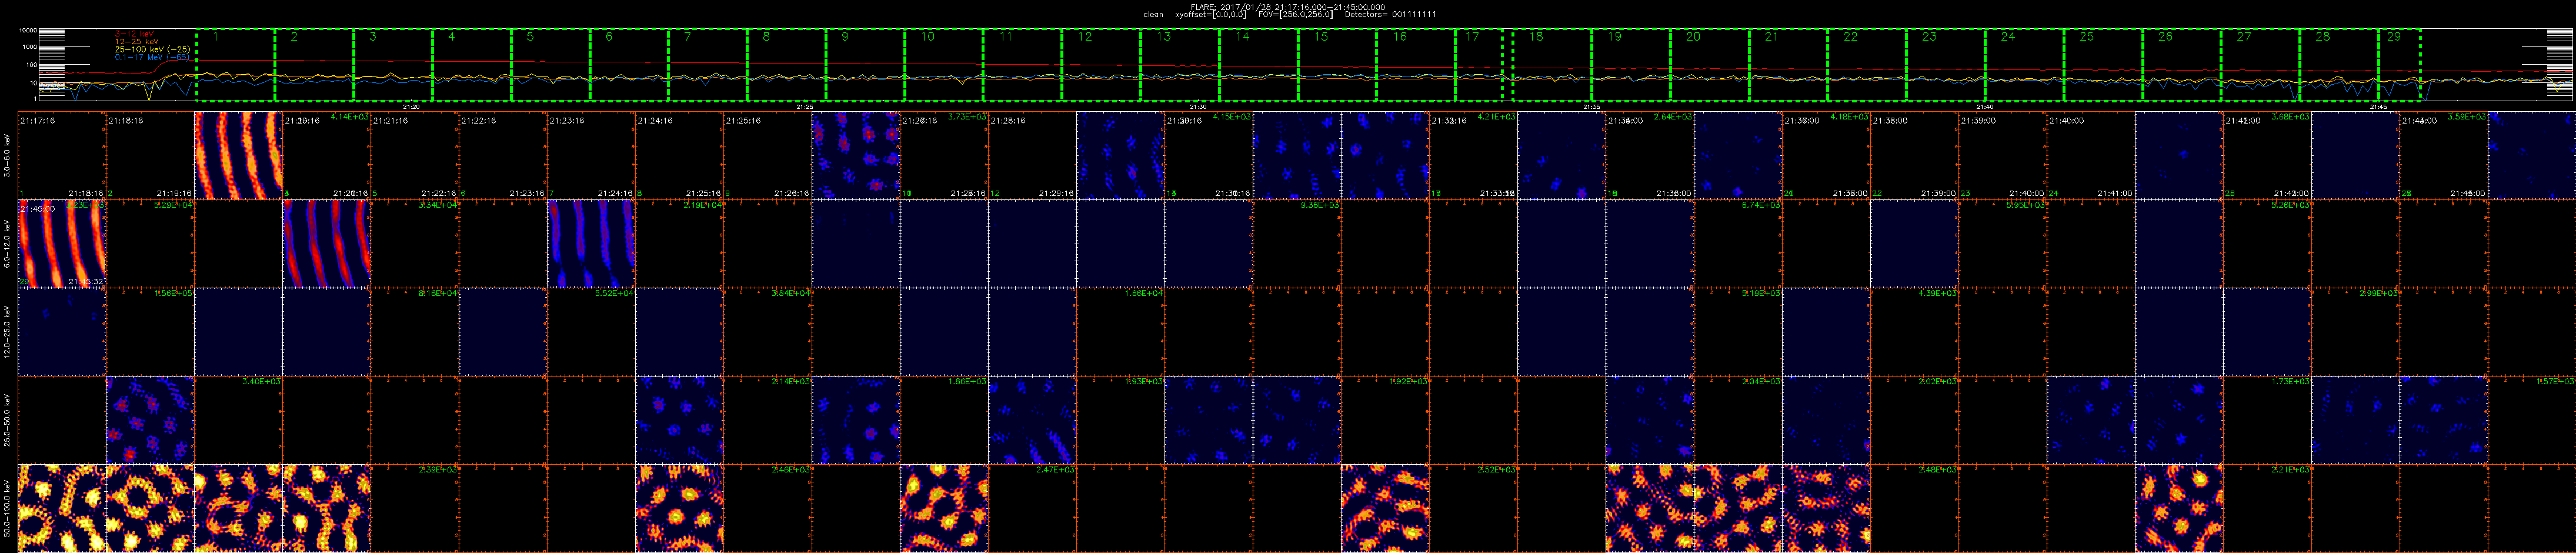The image size is (2576, 553).
Task: Open the striped 3.0-6.0 keV image panel
Action: click(238, 155)
